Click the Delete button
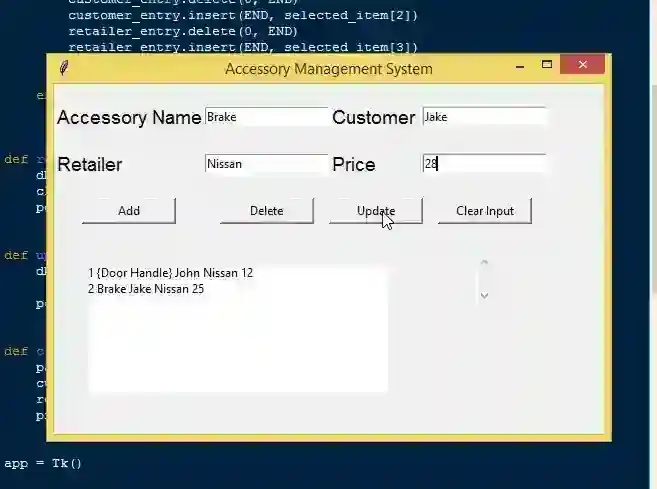 coord(267,211)
